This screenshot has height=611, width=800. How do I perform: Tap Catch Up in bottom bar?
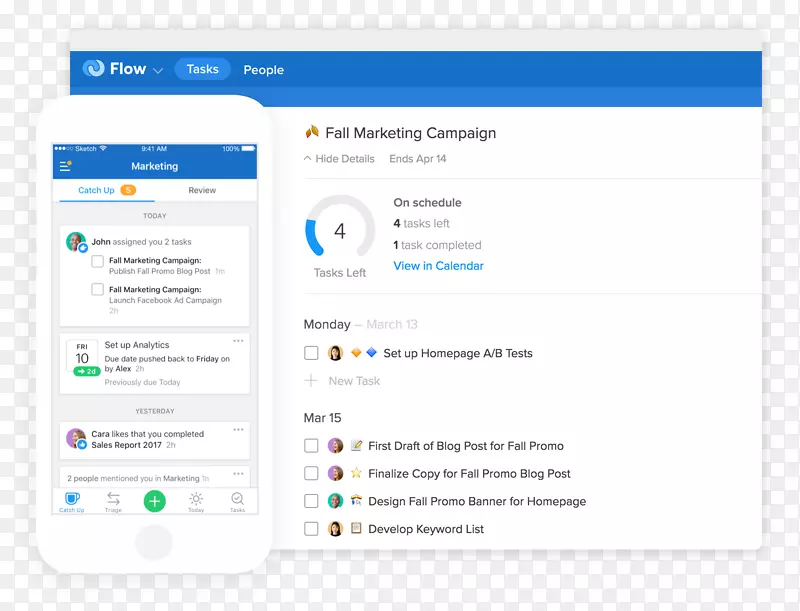click(x=72, y=502)
